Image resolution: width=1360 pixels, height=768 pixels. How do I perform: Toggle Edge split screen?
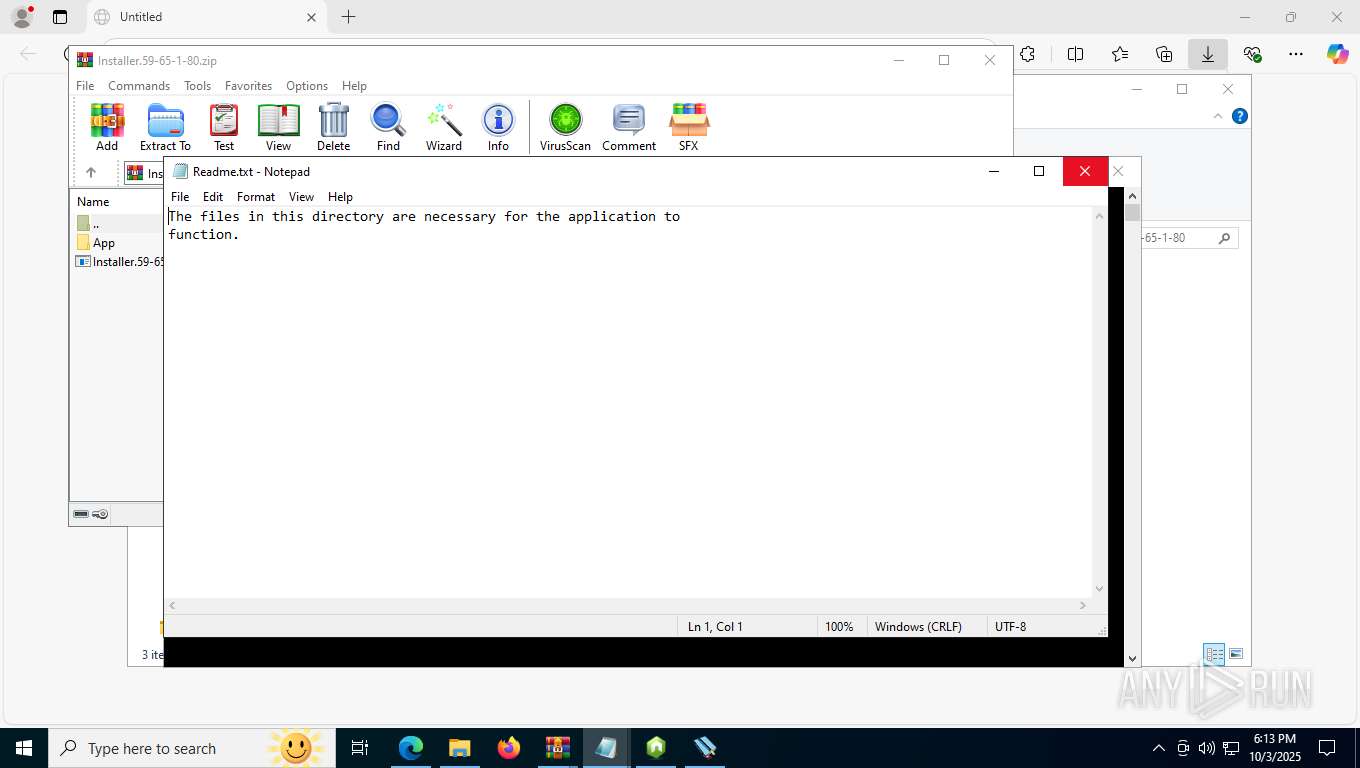click(x=1075, y=54)
